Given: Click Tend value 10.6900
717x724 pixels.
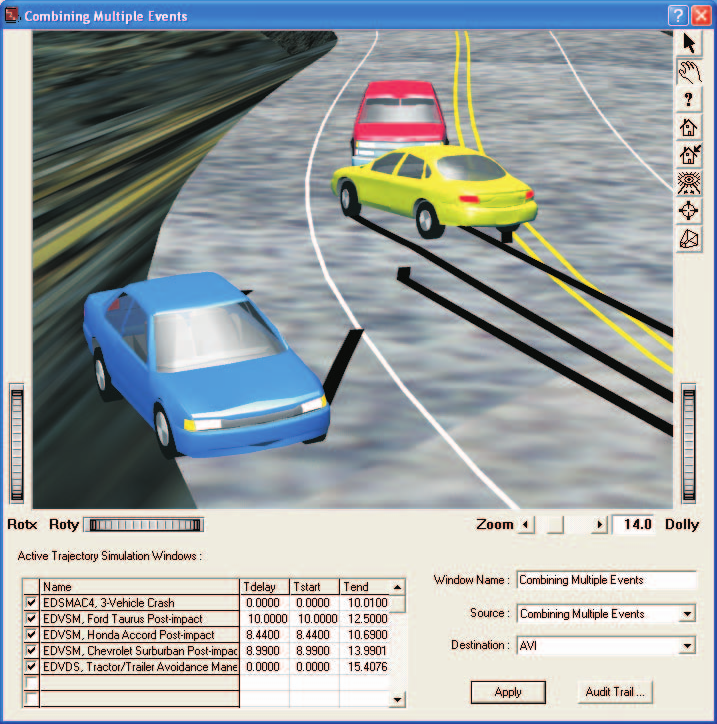Looking at the screenshot, I should tap(365, 635).
